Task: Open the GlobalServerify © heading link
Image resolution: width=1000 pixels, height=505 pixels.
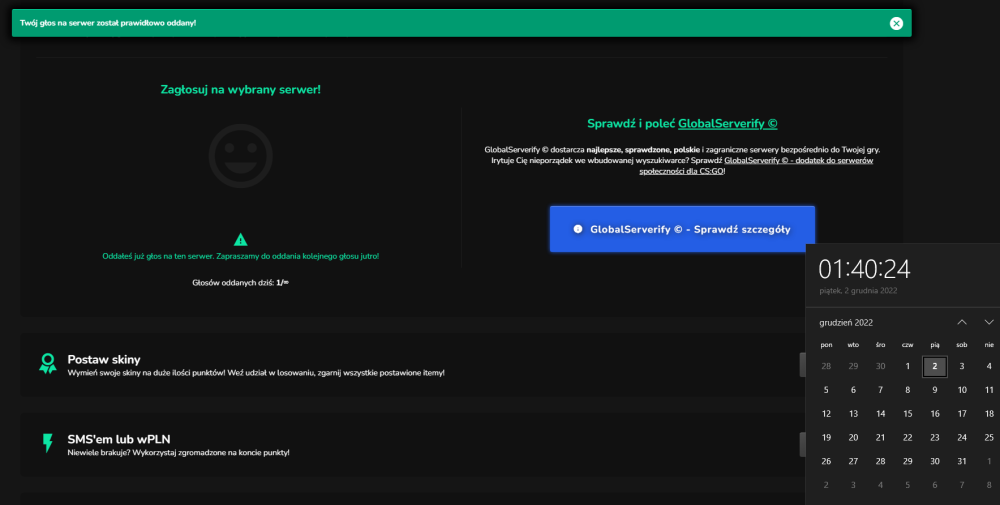Action: pos(728,124)
